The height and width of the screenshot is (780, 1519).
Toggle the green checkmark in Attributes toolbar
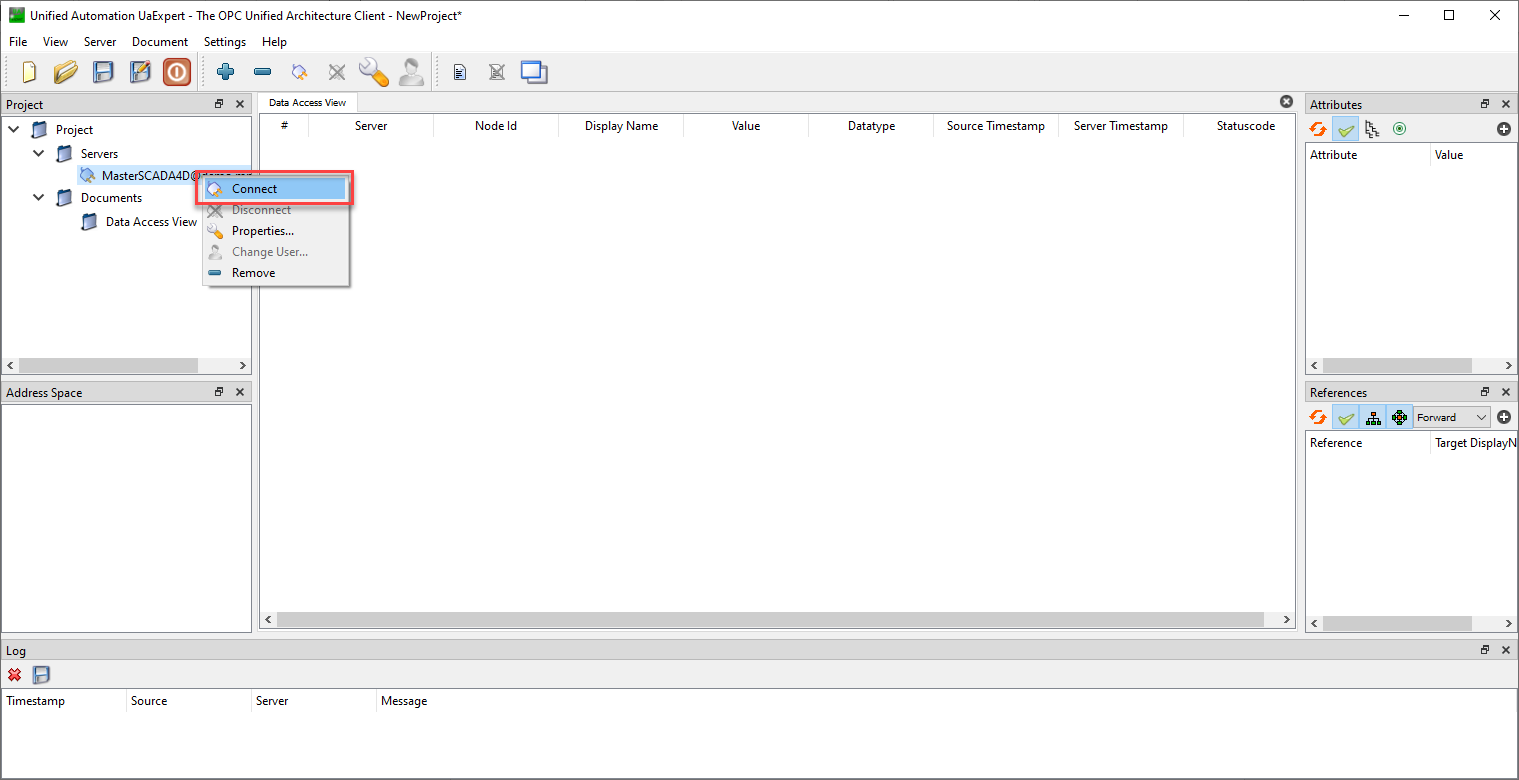(x=1346, y=129)
